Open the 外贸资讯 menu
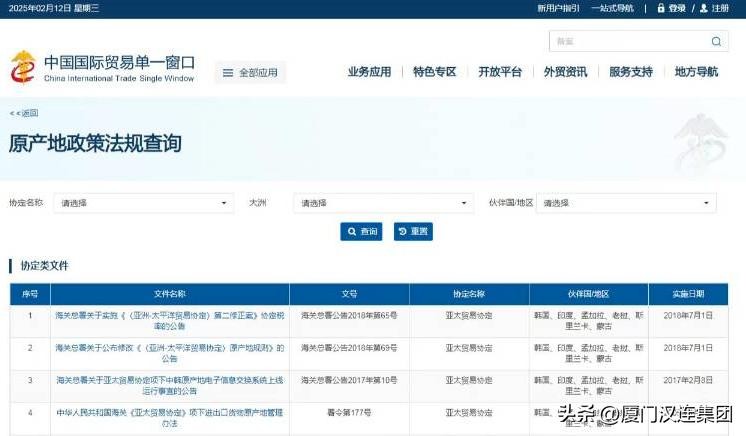746x436 pixels. (565, 72)
